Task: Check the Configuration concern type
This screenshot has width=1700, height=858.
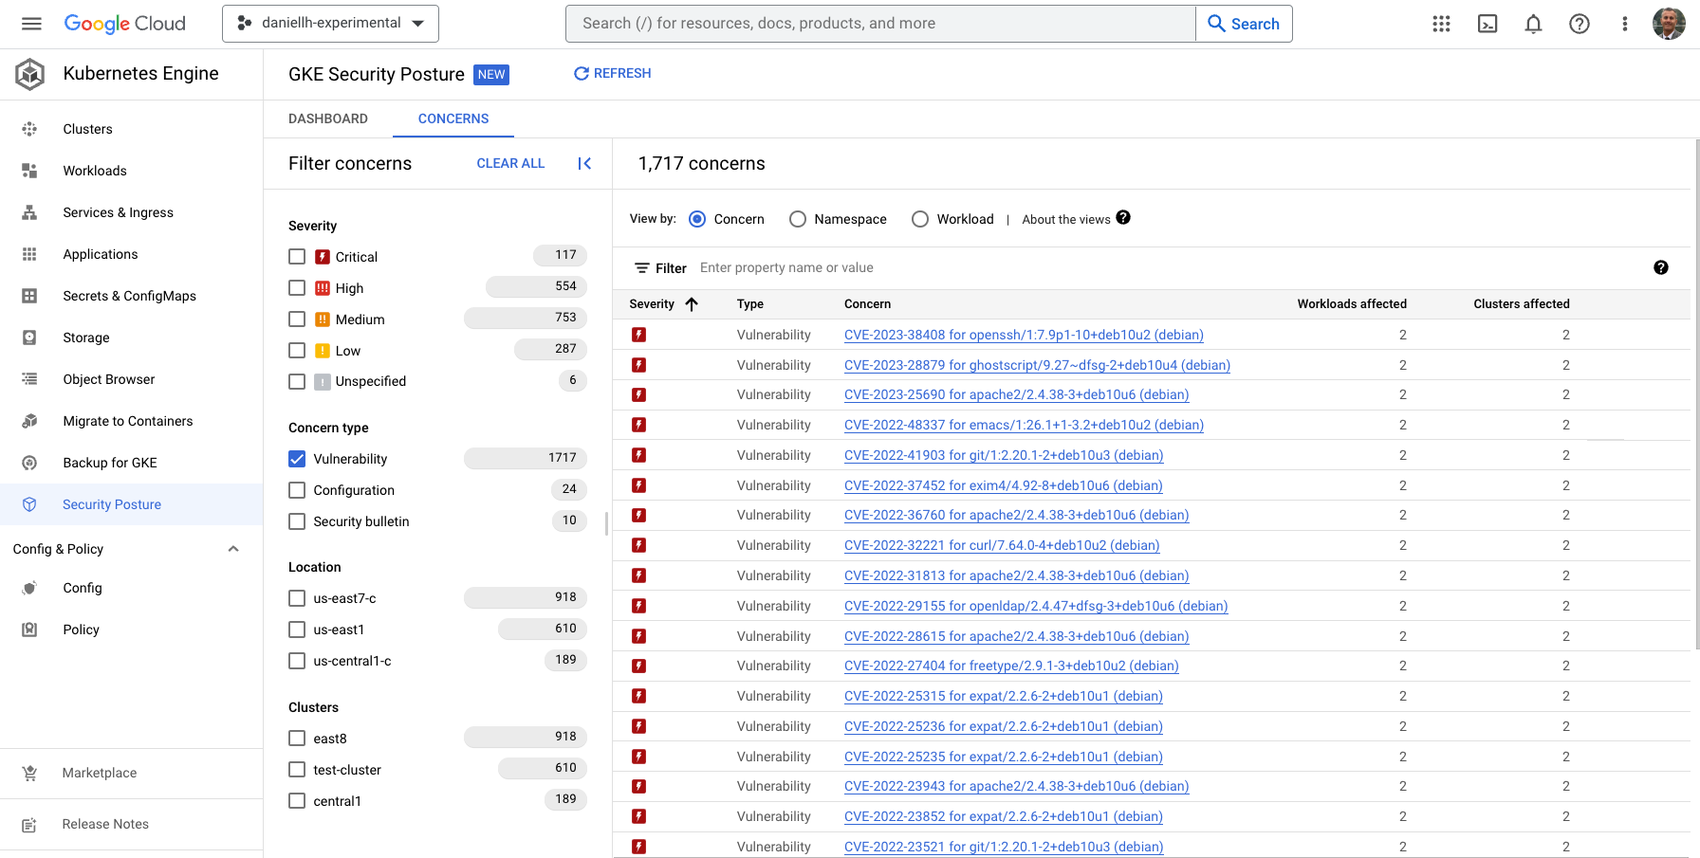Action: (x=297, y=490)
